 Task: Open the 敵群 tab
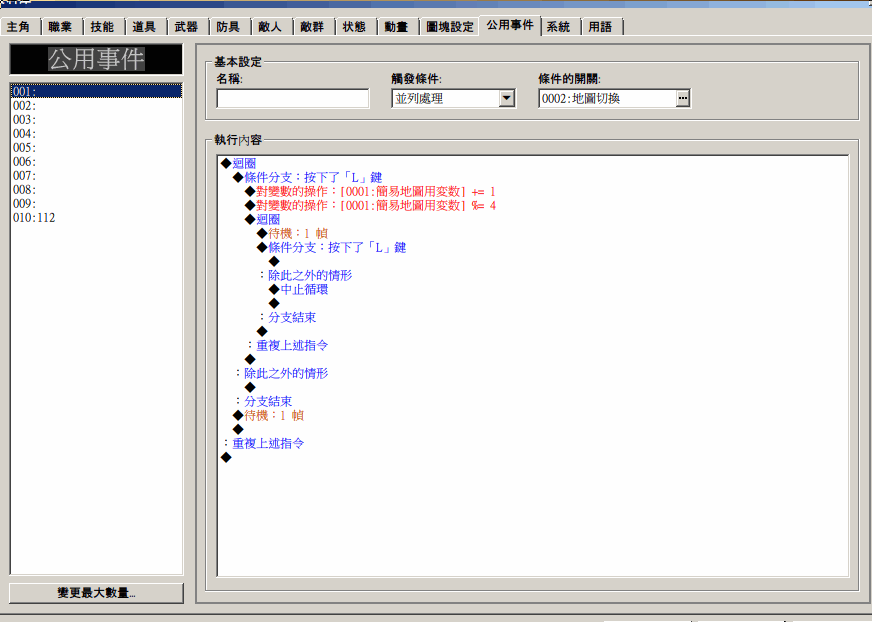[x=313, y=27]
